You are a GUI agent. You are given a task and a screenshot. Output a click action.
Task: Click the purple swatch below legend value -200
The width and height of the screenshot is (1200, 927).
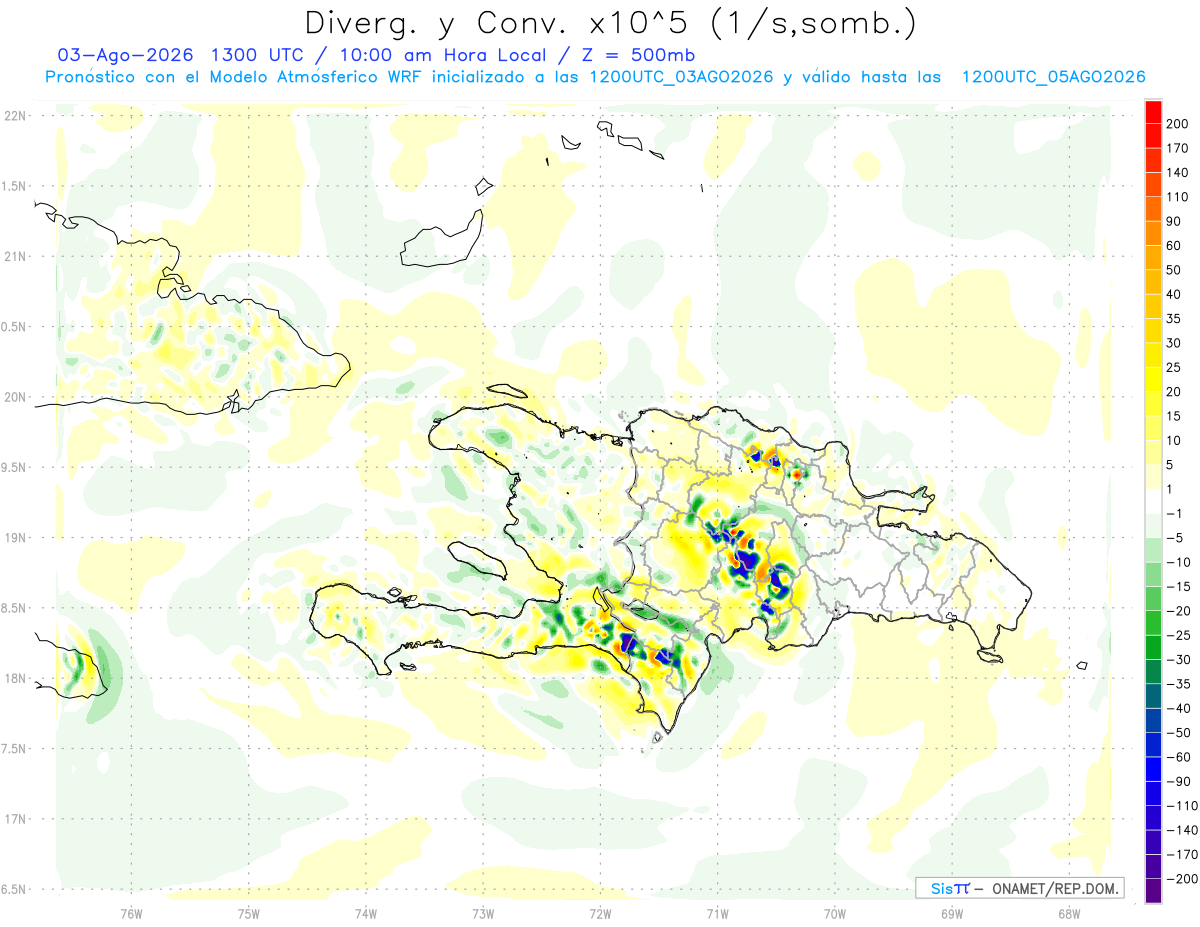[x=1153, y=891]
